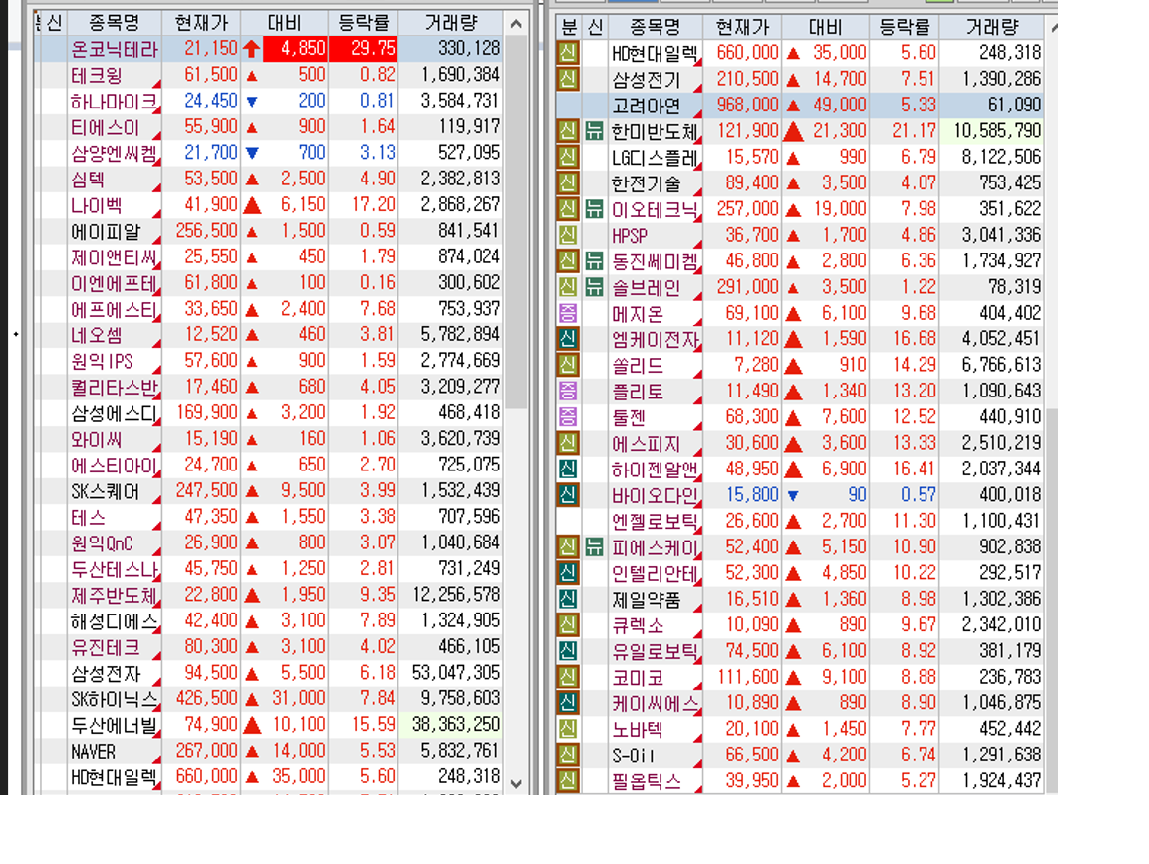Click the 신 badge next to 필옵틱스
The height and width of the screenshot is (864, 1149).
[x=568, y=781]
